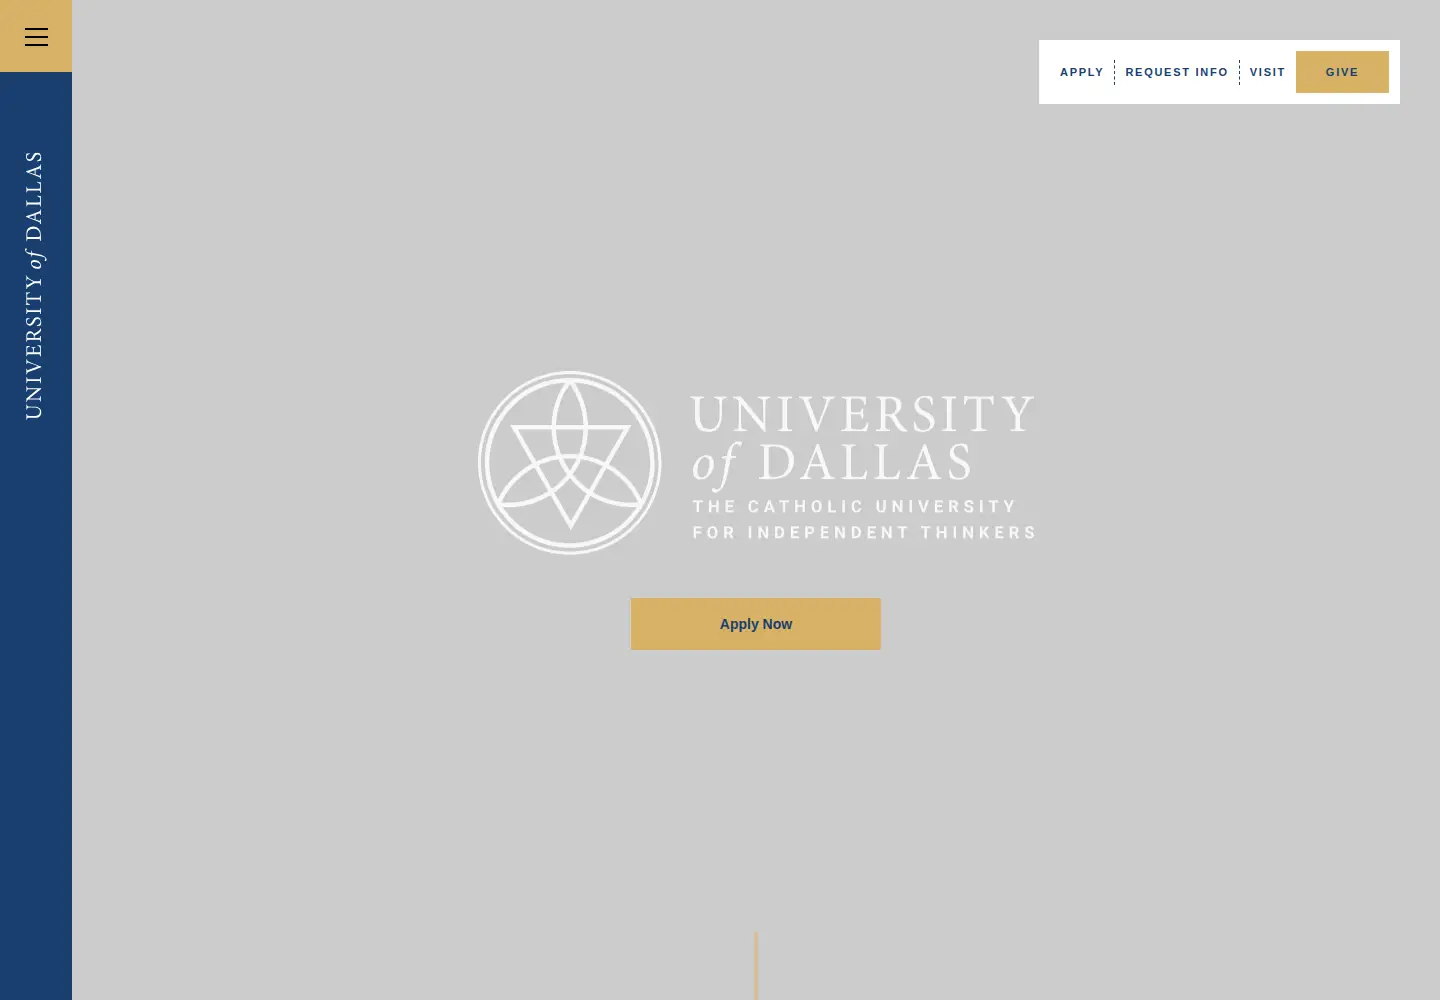This screenshot has width=1440, height=1000.
Task: Click the Apply Now button
Action: pos(756,624)
